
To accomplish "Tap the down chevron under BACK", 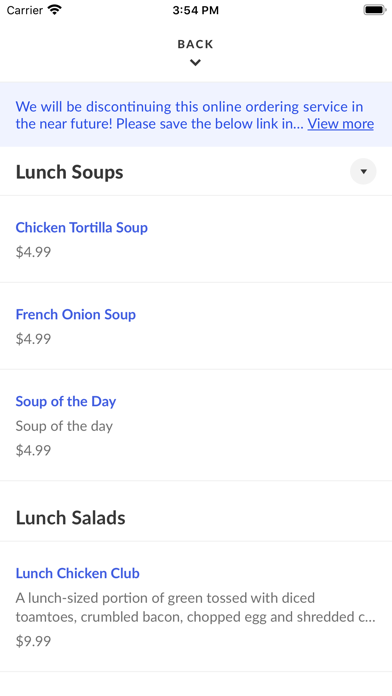I will tap(195, 63).
